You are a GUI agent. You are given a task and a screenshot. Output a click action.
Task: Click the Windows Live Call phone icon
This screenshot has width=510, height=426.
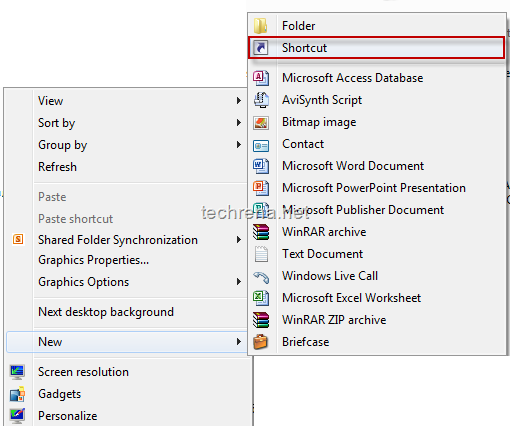tap(261, 277)
